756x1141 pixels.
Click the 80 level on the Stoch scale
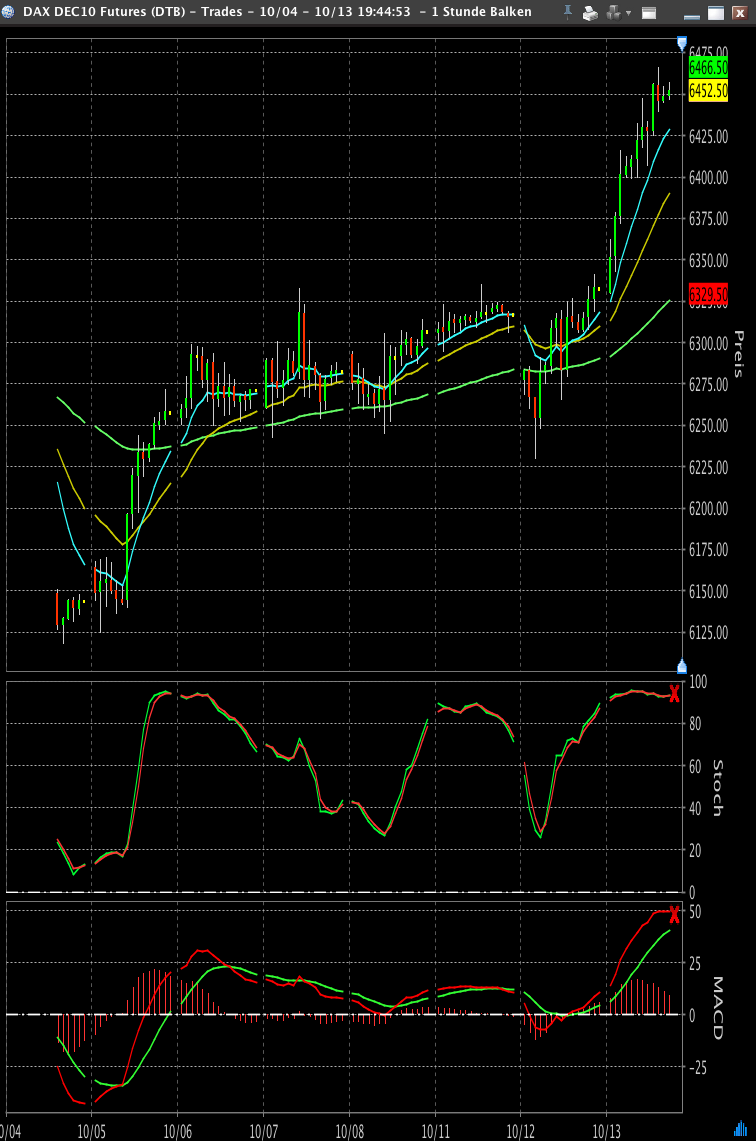695,723
